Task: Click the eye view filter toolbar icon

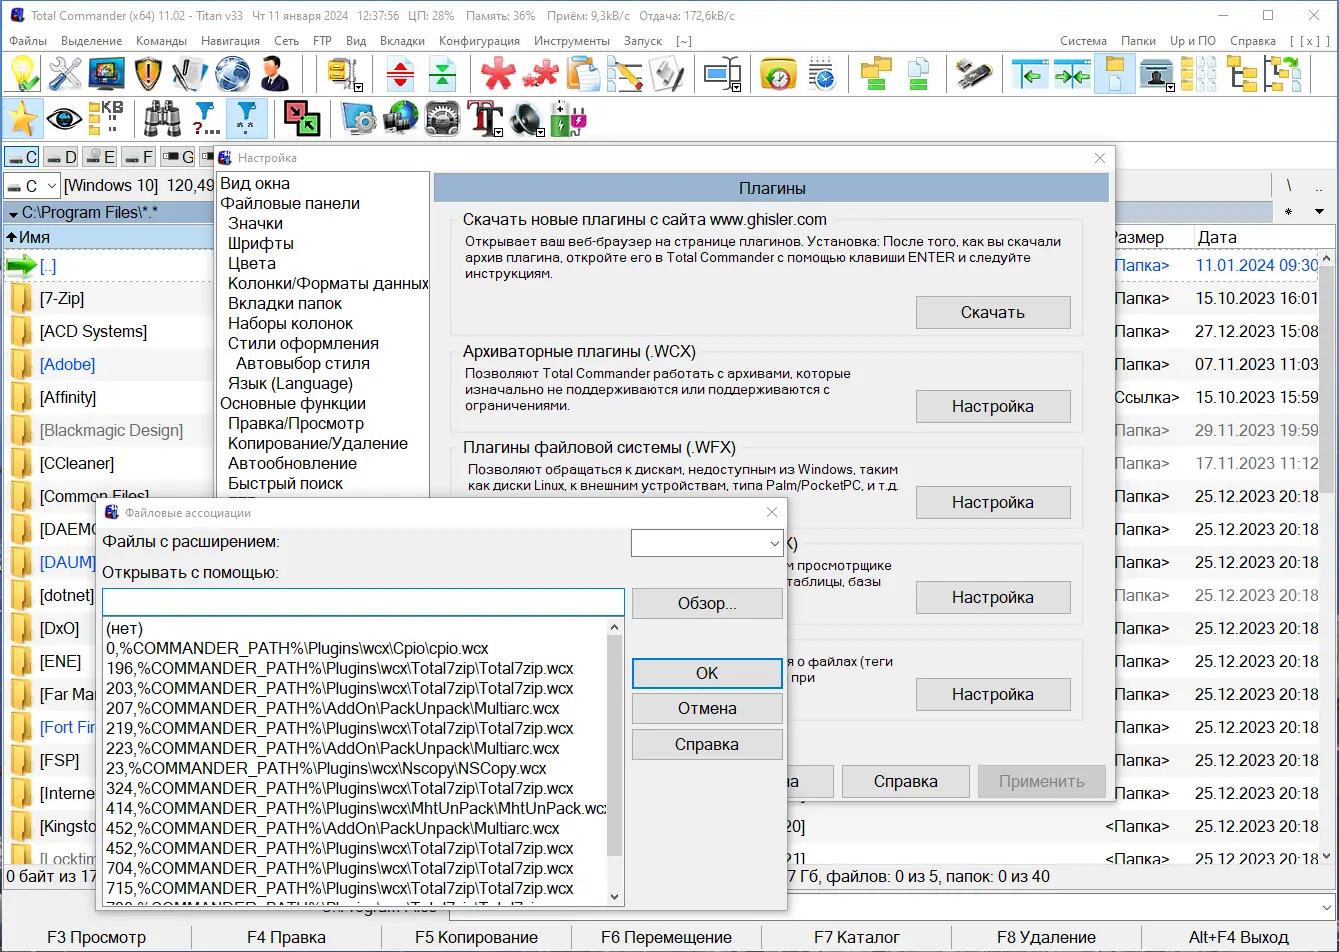Action: [x=62, y=119]
